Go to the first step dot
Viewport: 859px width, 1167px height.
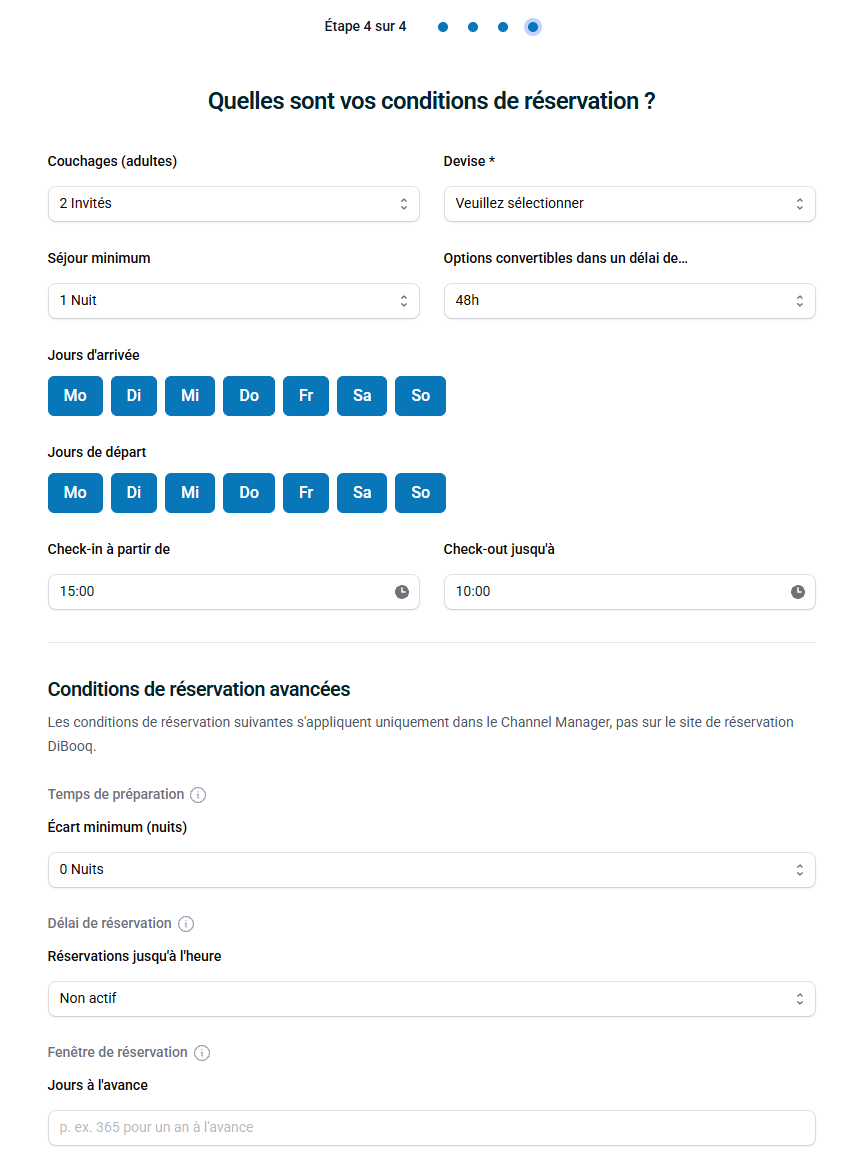coord(443,27)
